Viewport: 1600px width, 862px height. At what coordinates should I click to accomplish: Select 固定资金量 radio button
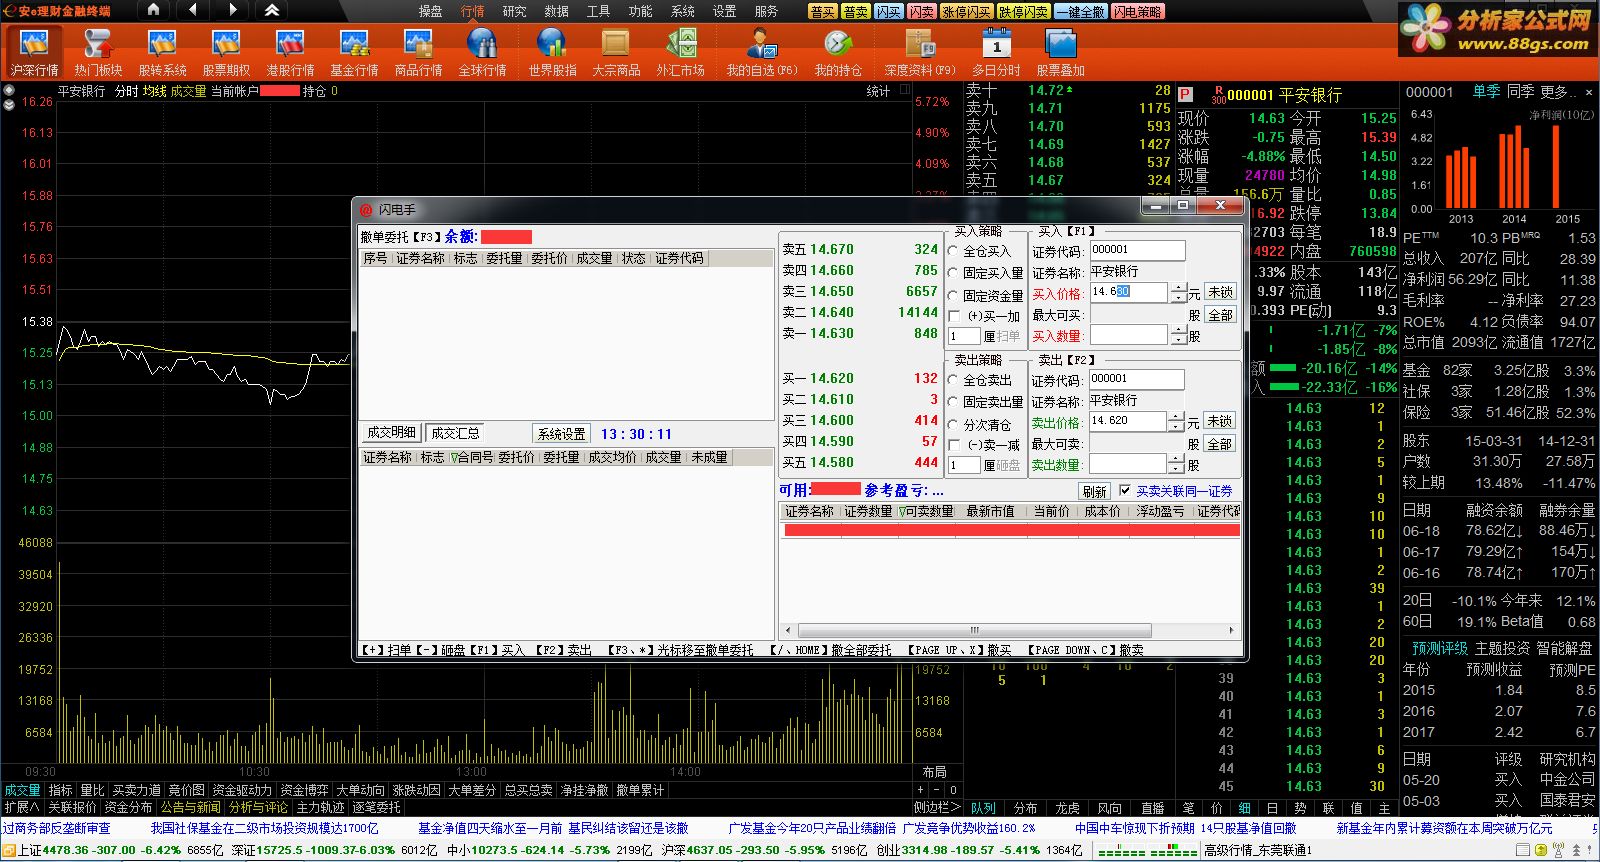click(x=953, y=296)
